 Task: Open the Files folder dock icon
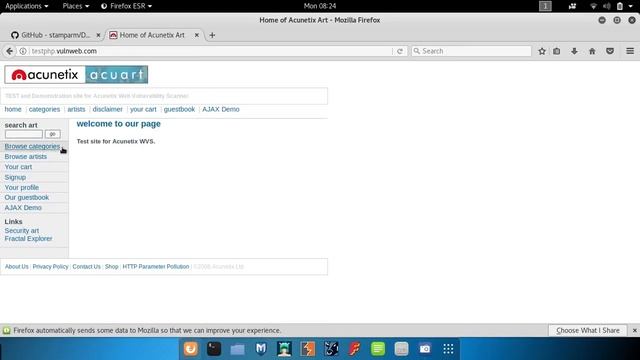coord(237,349)
